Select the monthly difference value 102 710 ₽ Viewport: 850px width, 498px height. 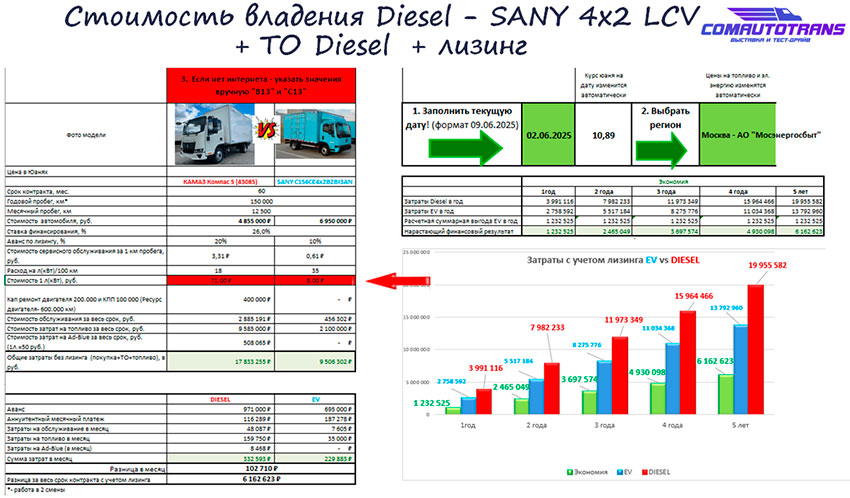[261, 469]
